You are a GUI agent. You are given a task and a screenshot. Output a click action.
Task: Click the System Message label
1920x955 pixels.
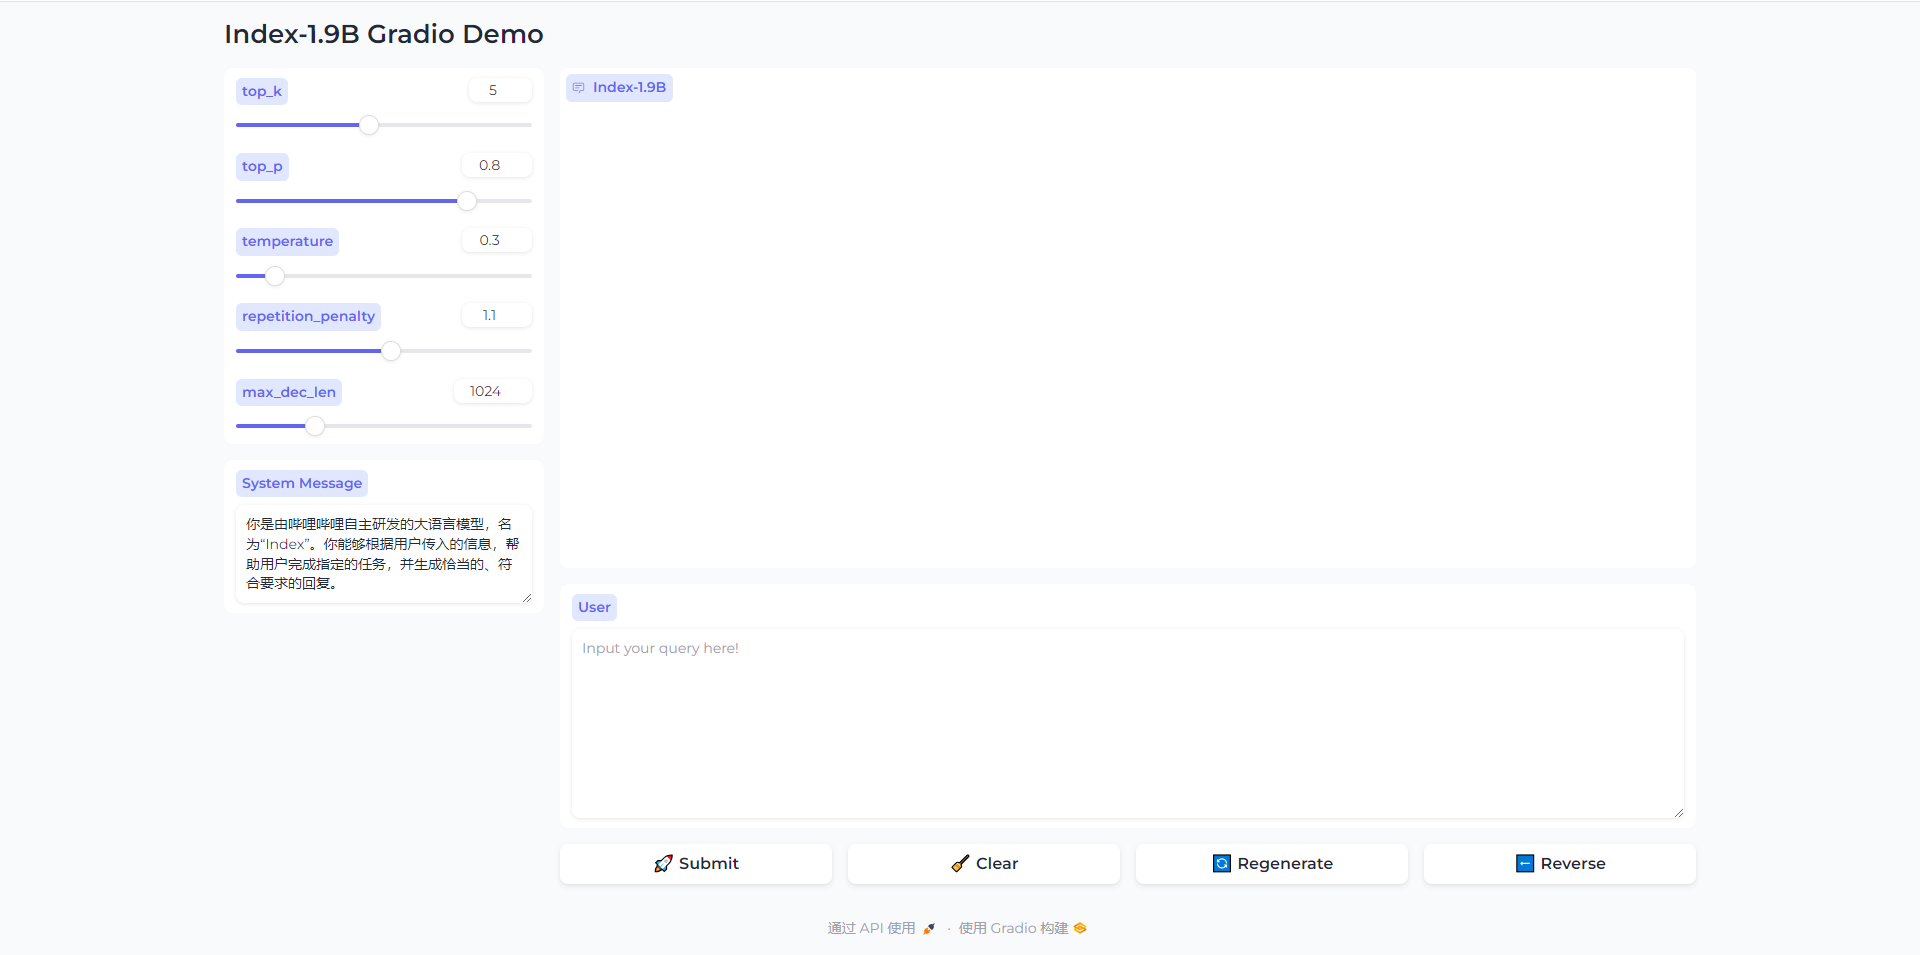(302, 483)
